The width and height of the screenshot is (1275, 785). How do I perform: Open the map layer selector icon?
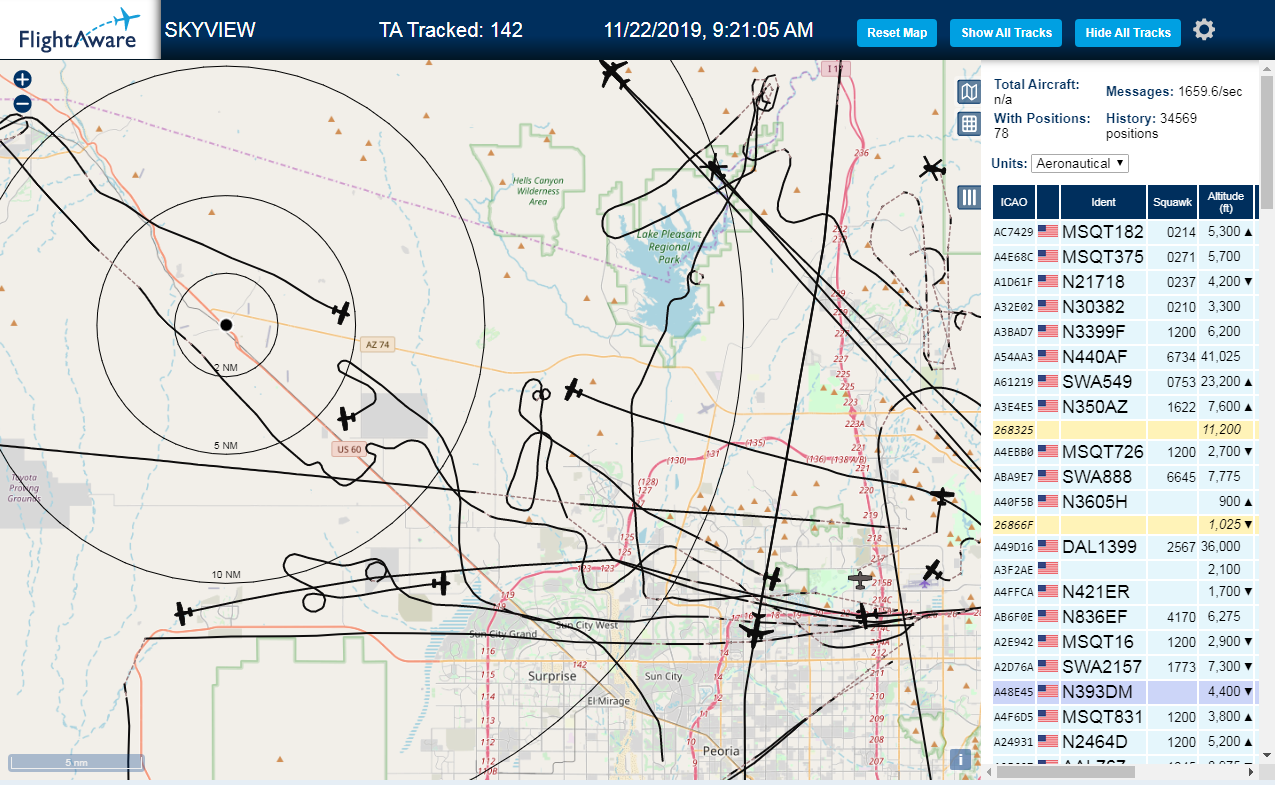[x=968, y=93]
